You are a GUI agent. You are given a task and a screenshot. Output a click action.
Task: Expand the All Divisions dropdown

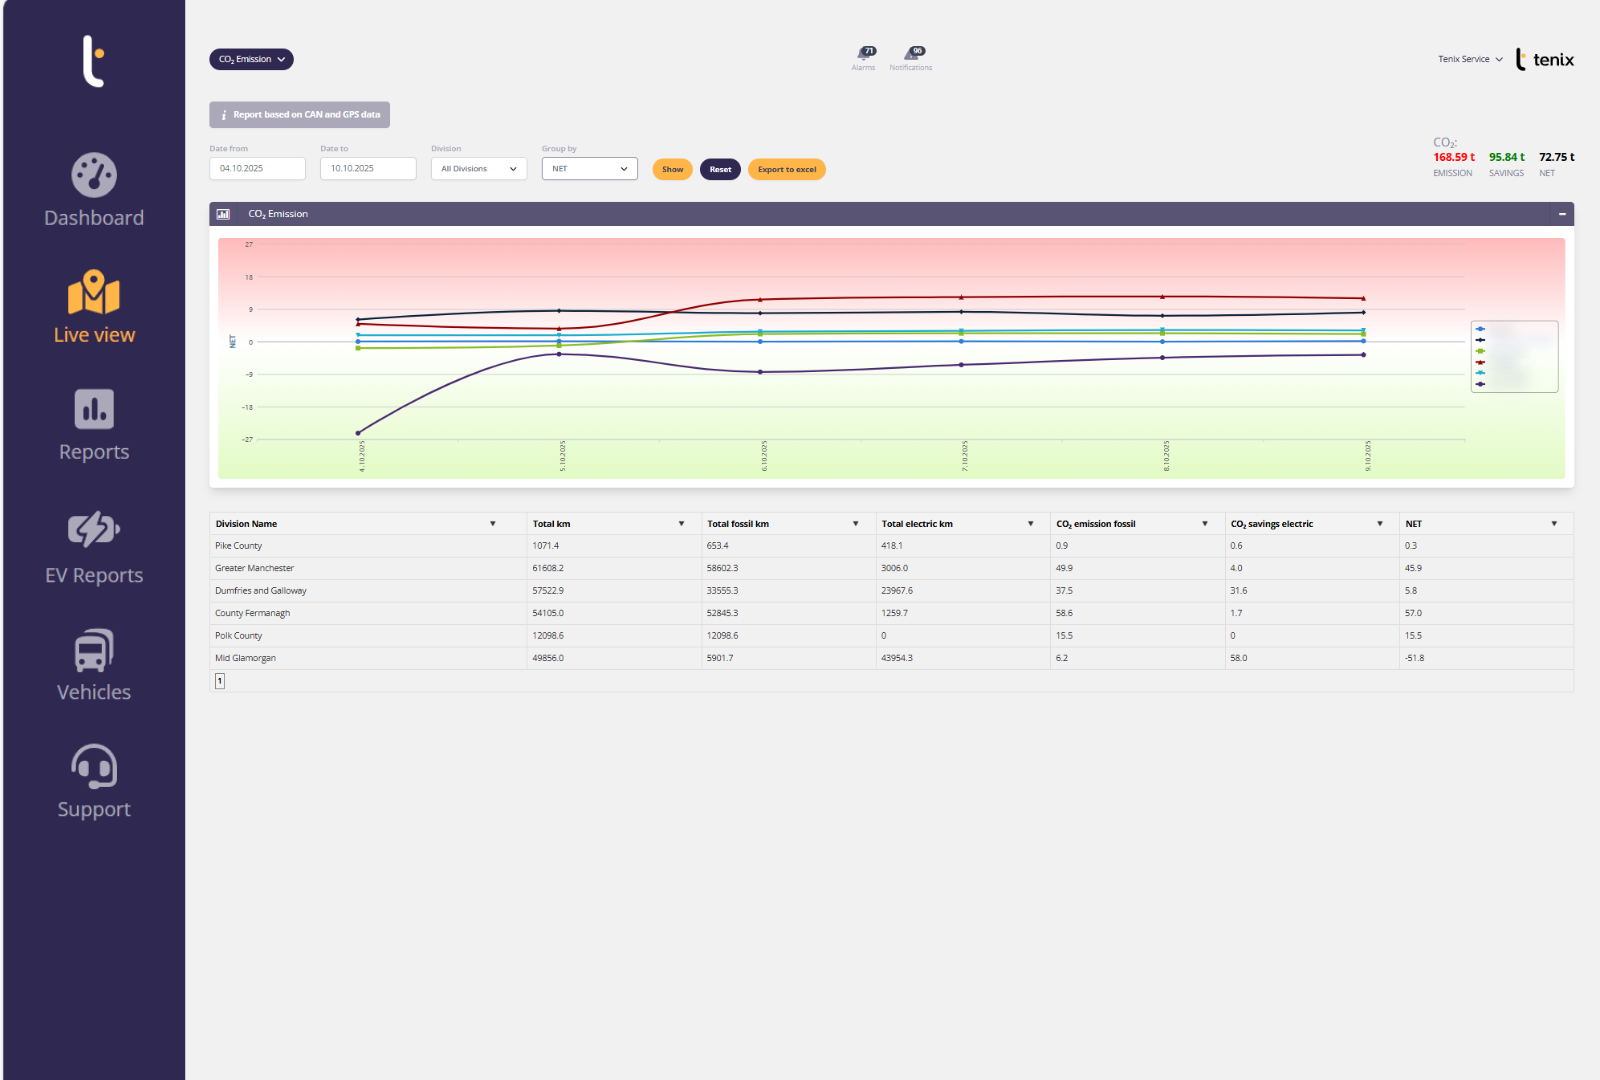point(479,169)
